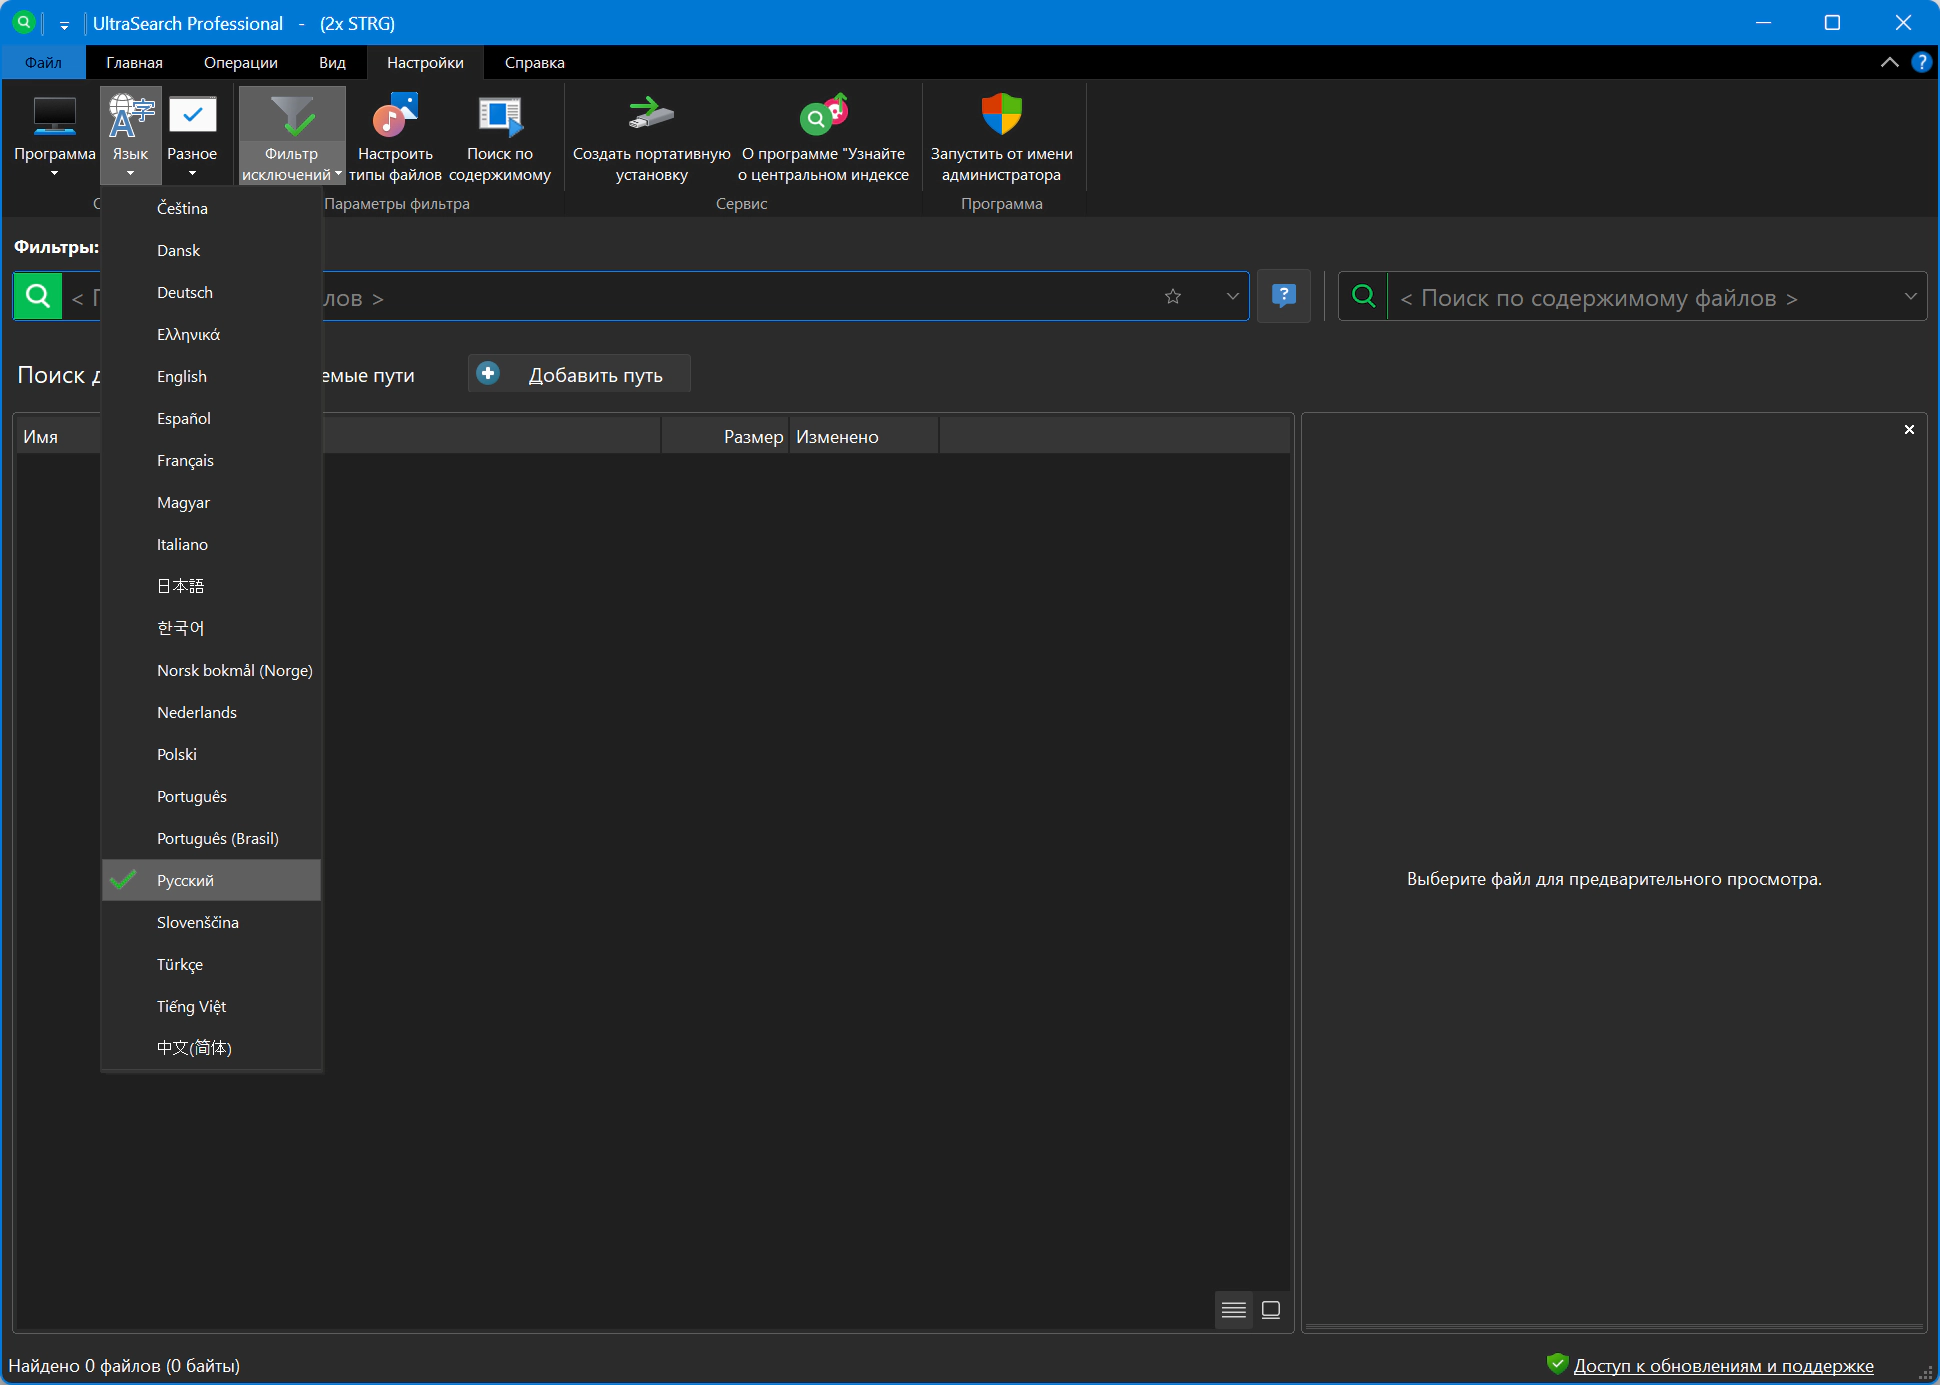Click the favorites star in search box

(1173, 296)
